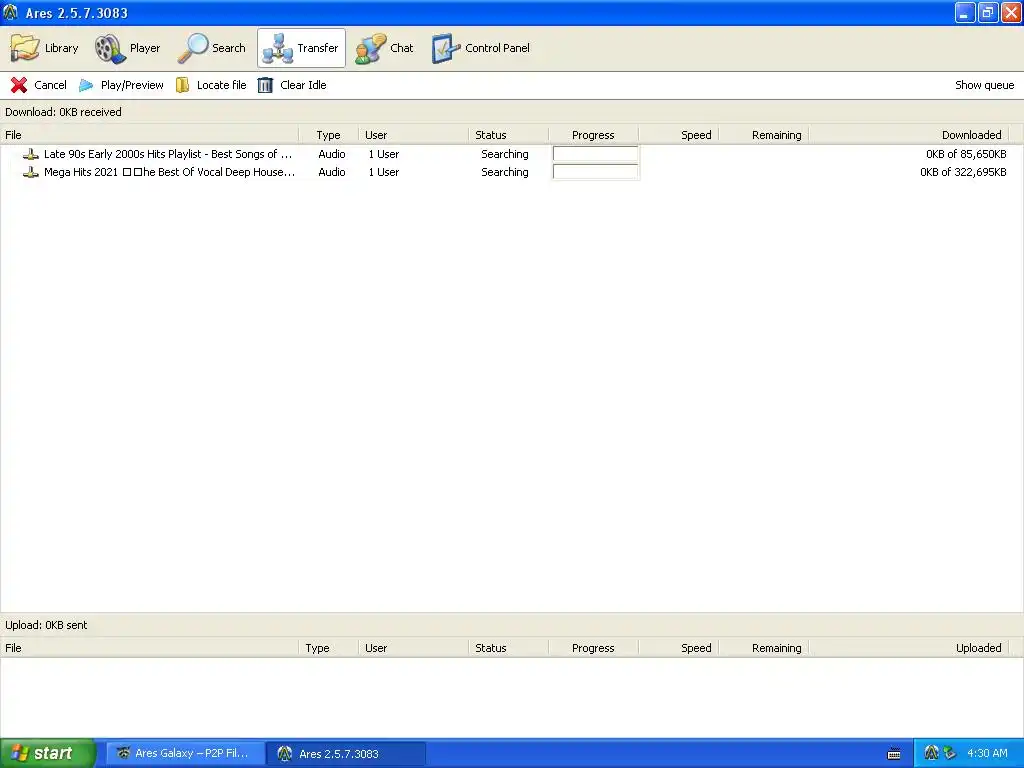Sort downloads by Progress column
The width and height of the screenshot is (1024, 768).
[593, 135]
